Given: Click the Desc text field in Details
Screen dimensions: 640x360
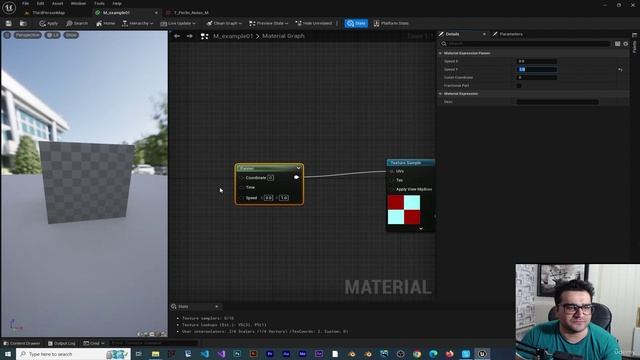Looking at the screenshot, I should [557, 102].
